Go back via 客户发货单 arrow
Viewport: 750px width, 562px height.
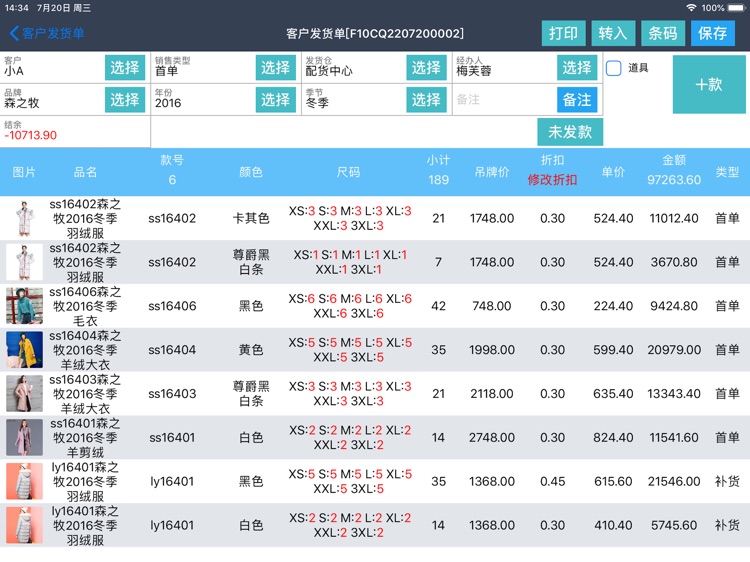click(x=47, y=33)
